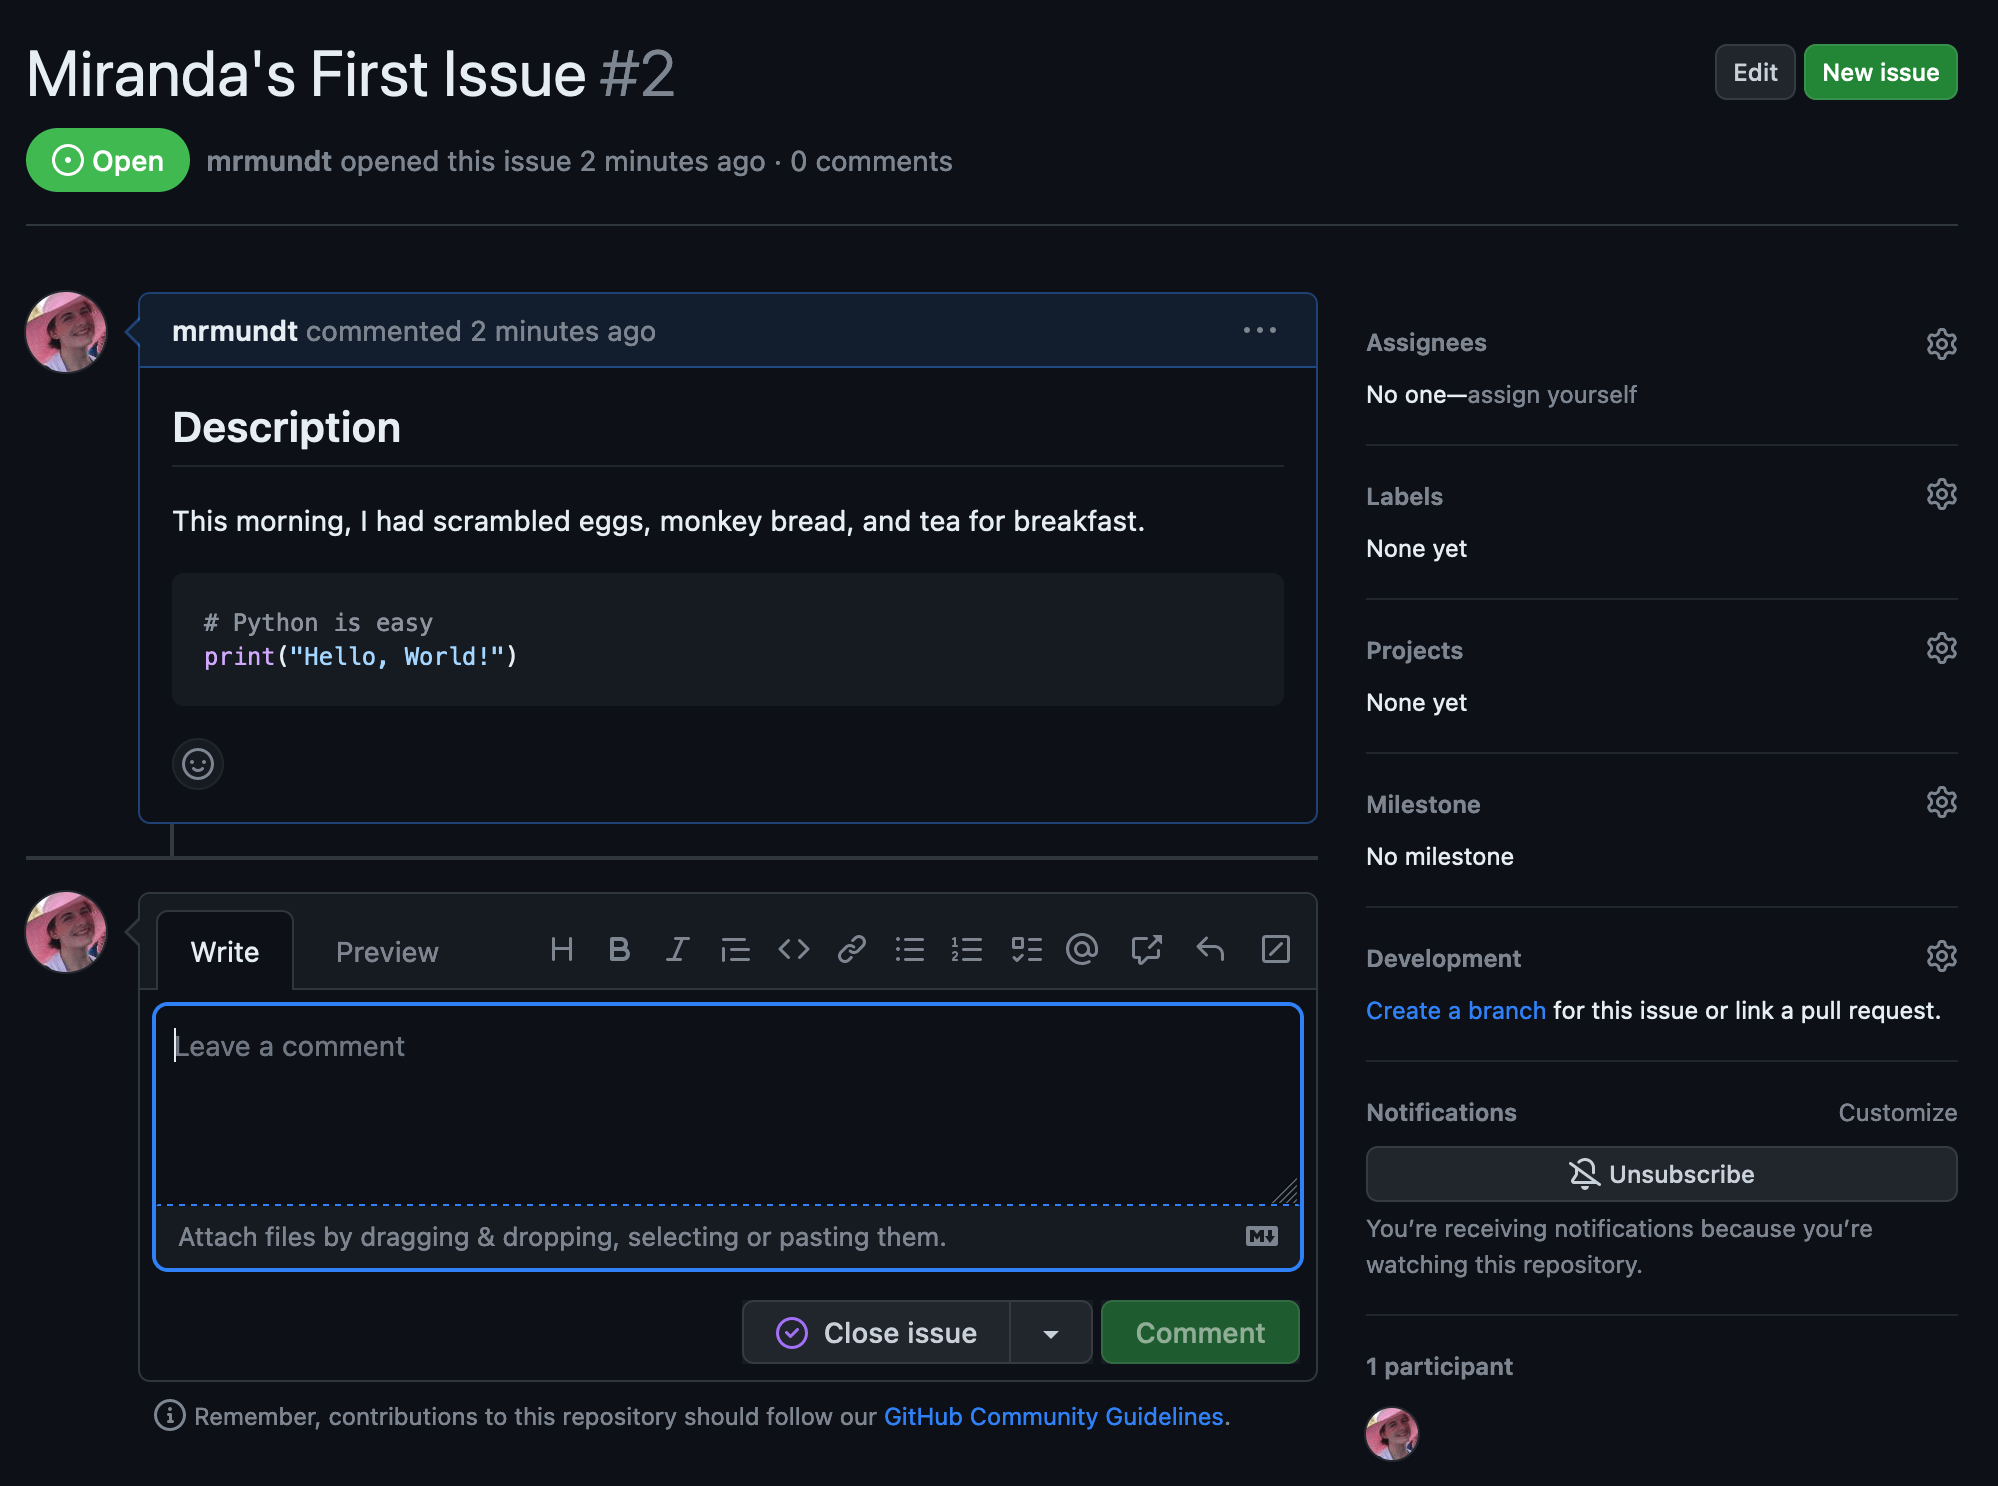1998x1486 pixels.
Task: Insert a code snippet icon
Action: [x=793, y=949]
